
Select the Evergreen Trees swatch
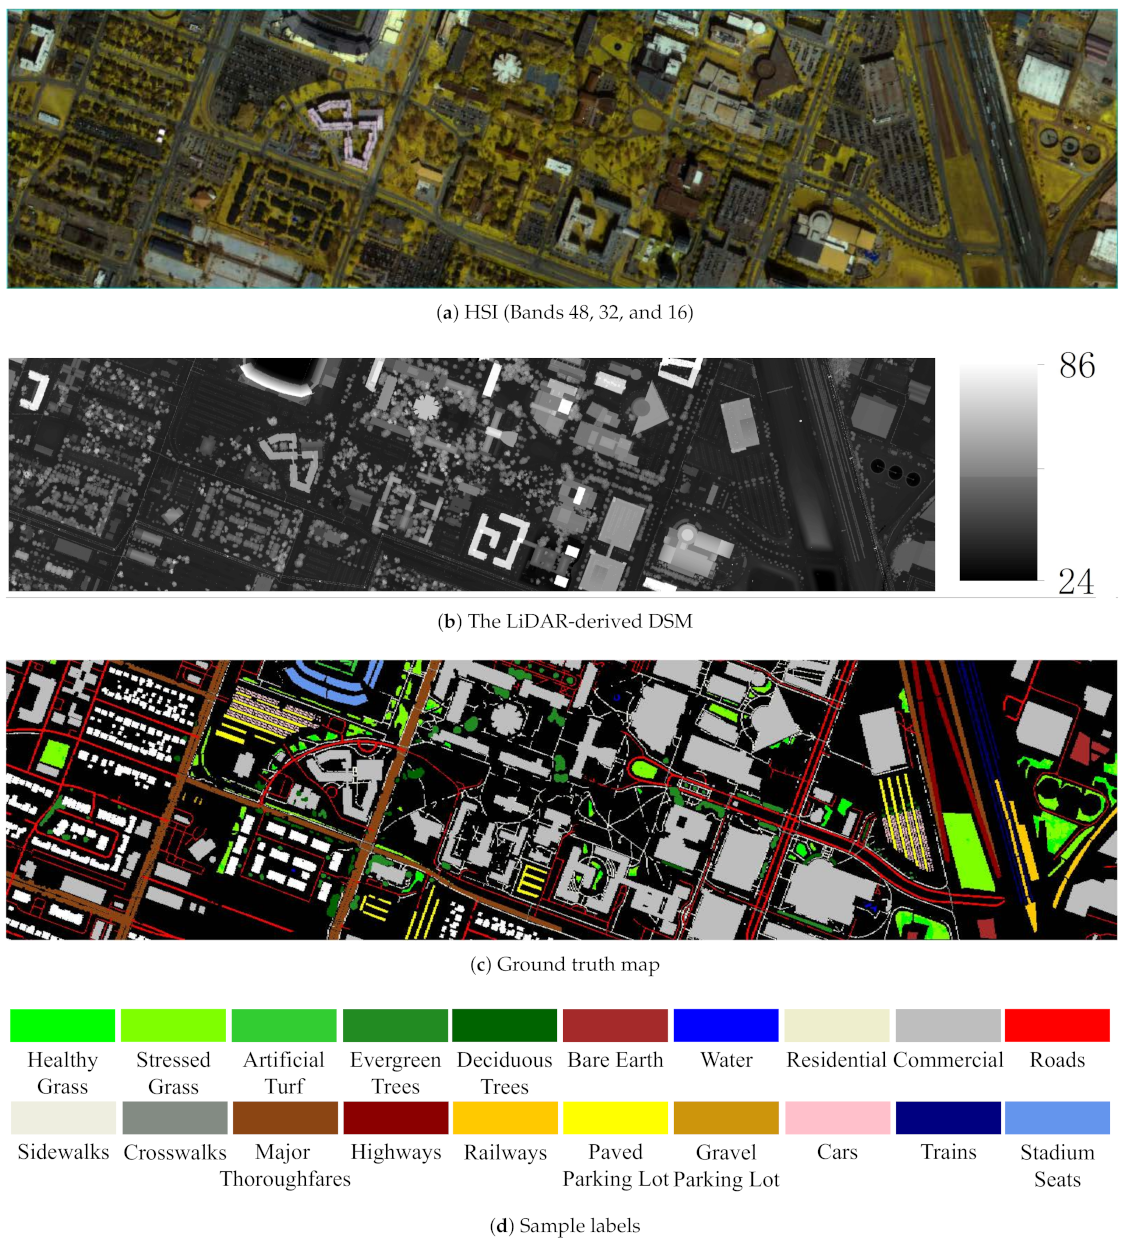pyautogui.click(x=394, y=1025)
